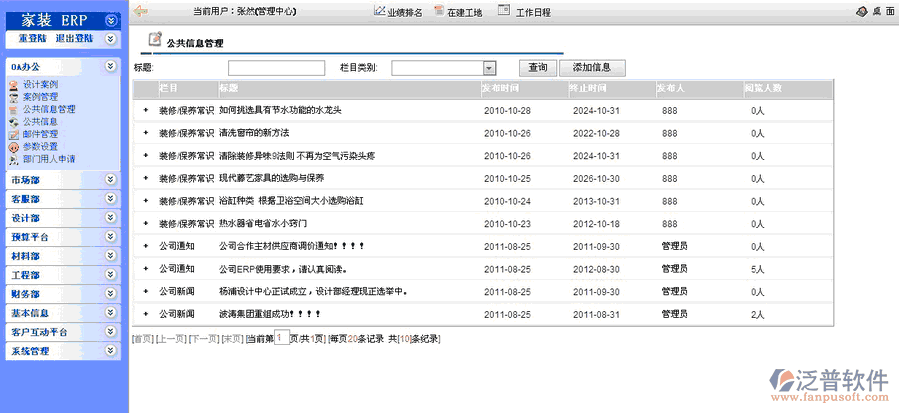Open 案例管理 in the sidebar
Image resolution: width=899 pixels, height=413 pixels.
[40, 98]
